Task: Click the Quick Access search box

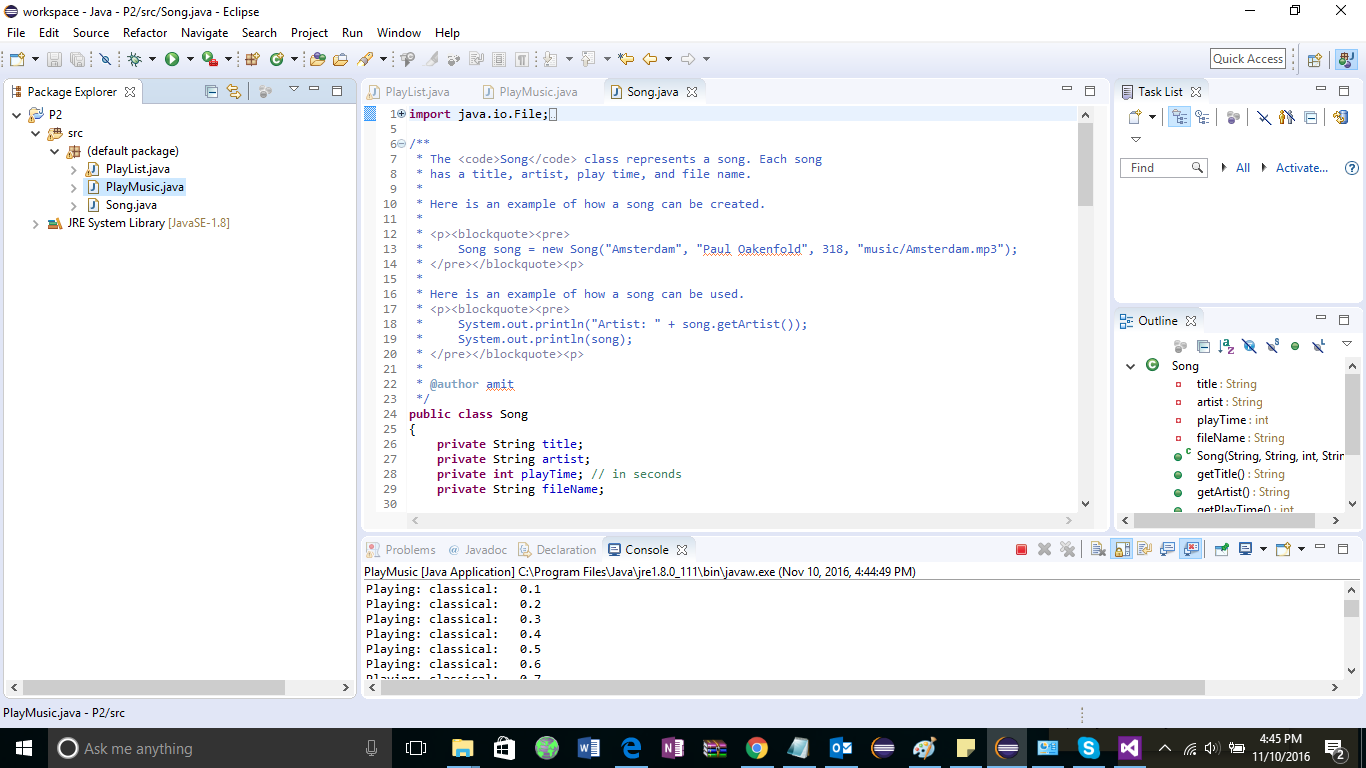Action: pos(1247,59)
